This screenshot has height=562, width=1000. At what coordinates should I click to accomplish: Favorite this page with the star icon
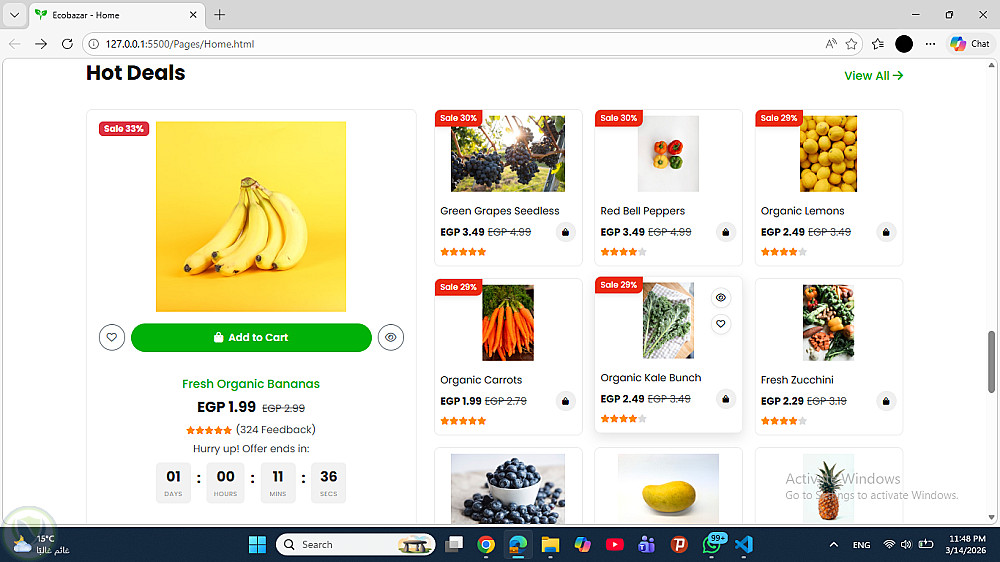[851, 44]
